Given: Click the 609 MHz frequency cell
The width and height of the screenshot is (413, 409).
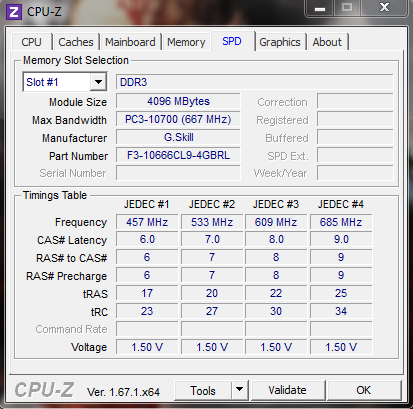Looking at the screenshot, I should 276,222.
